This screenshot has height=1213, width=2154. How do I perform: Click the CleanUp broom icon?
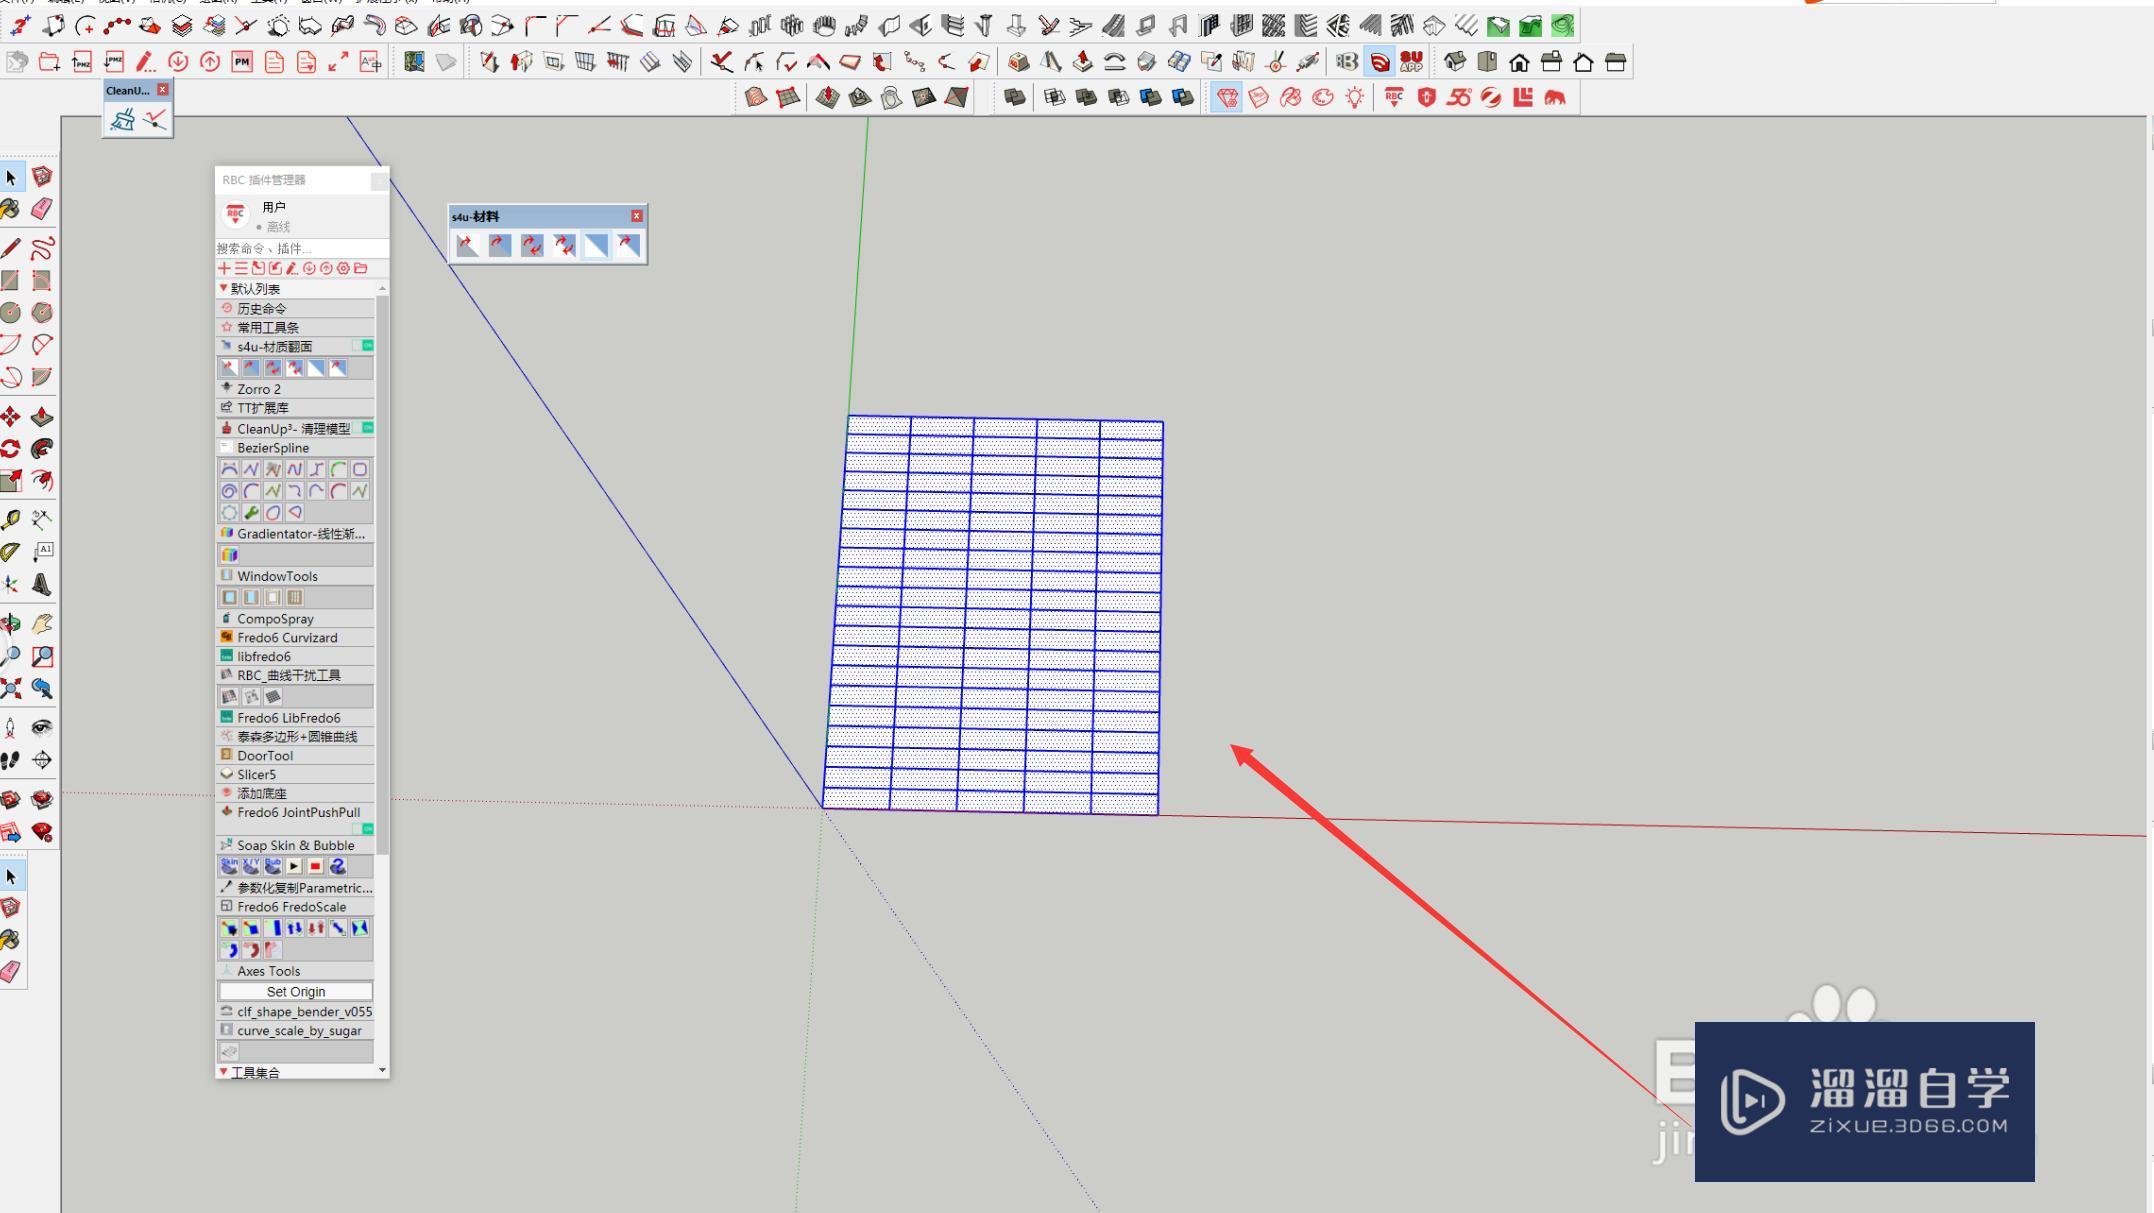(x=123, y=120)
